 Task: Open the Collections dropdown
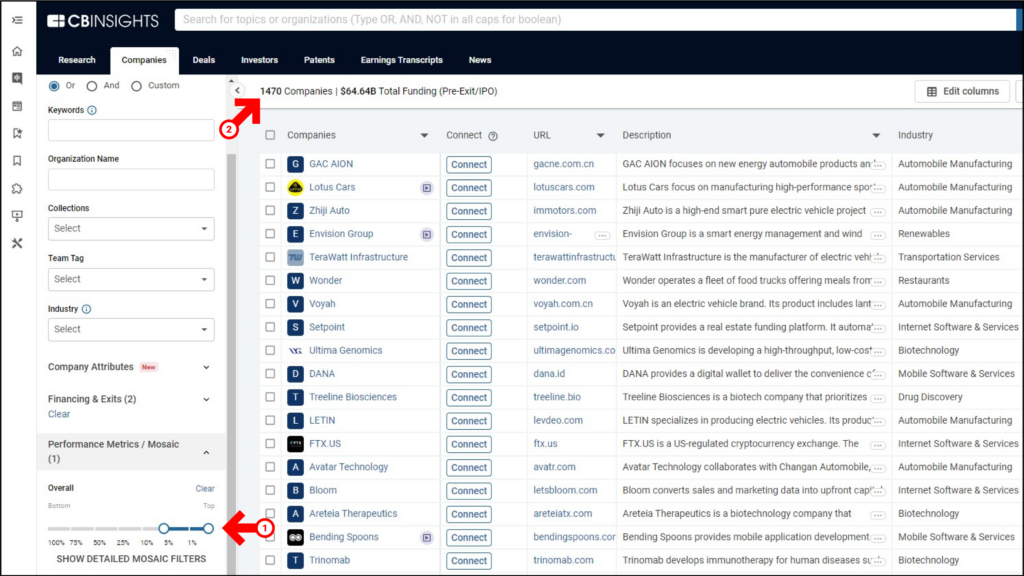click(131, 228)
